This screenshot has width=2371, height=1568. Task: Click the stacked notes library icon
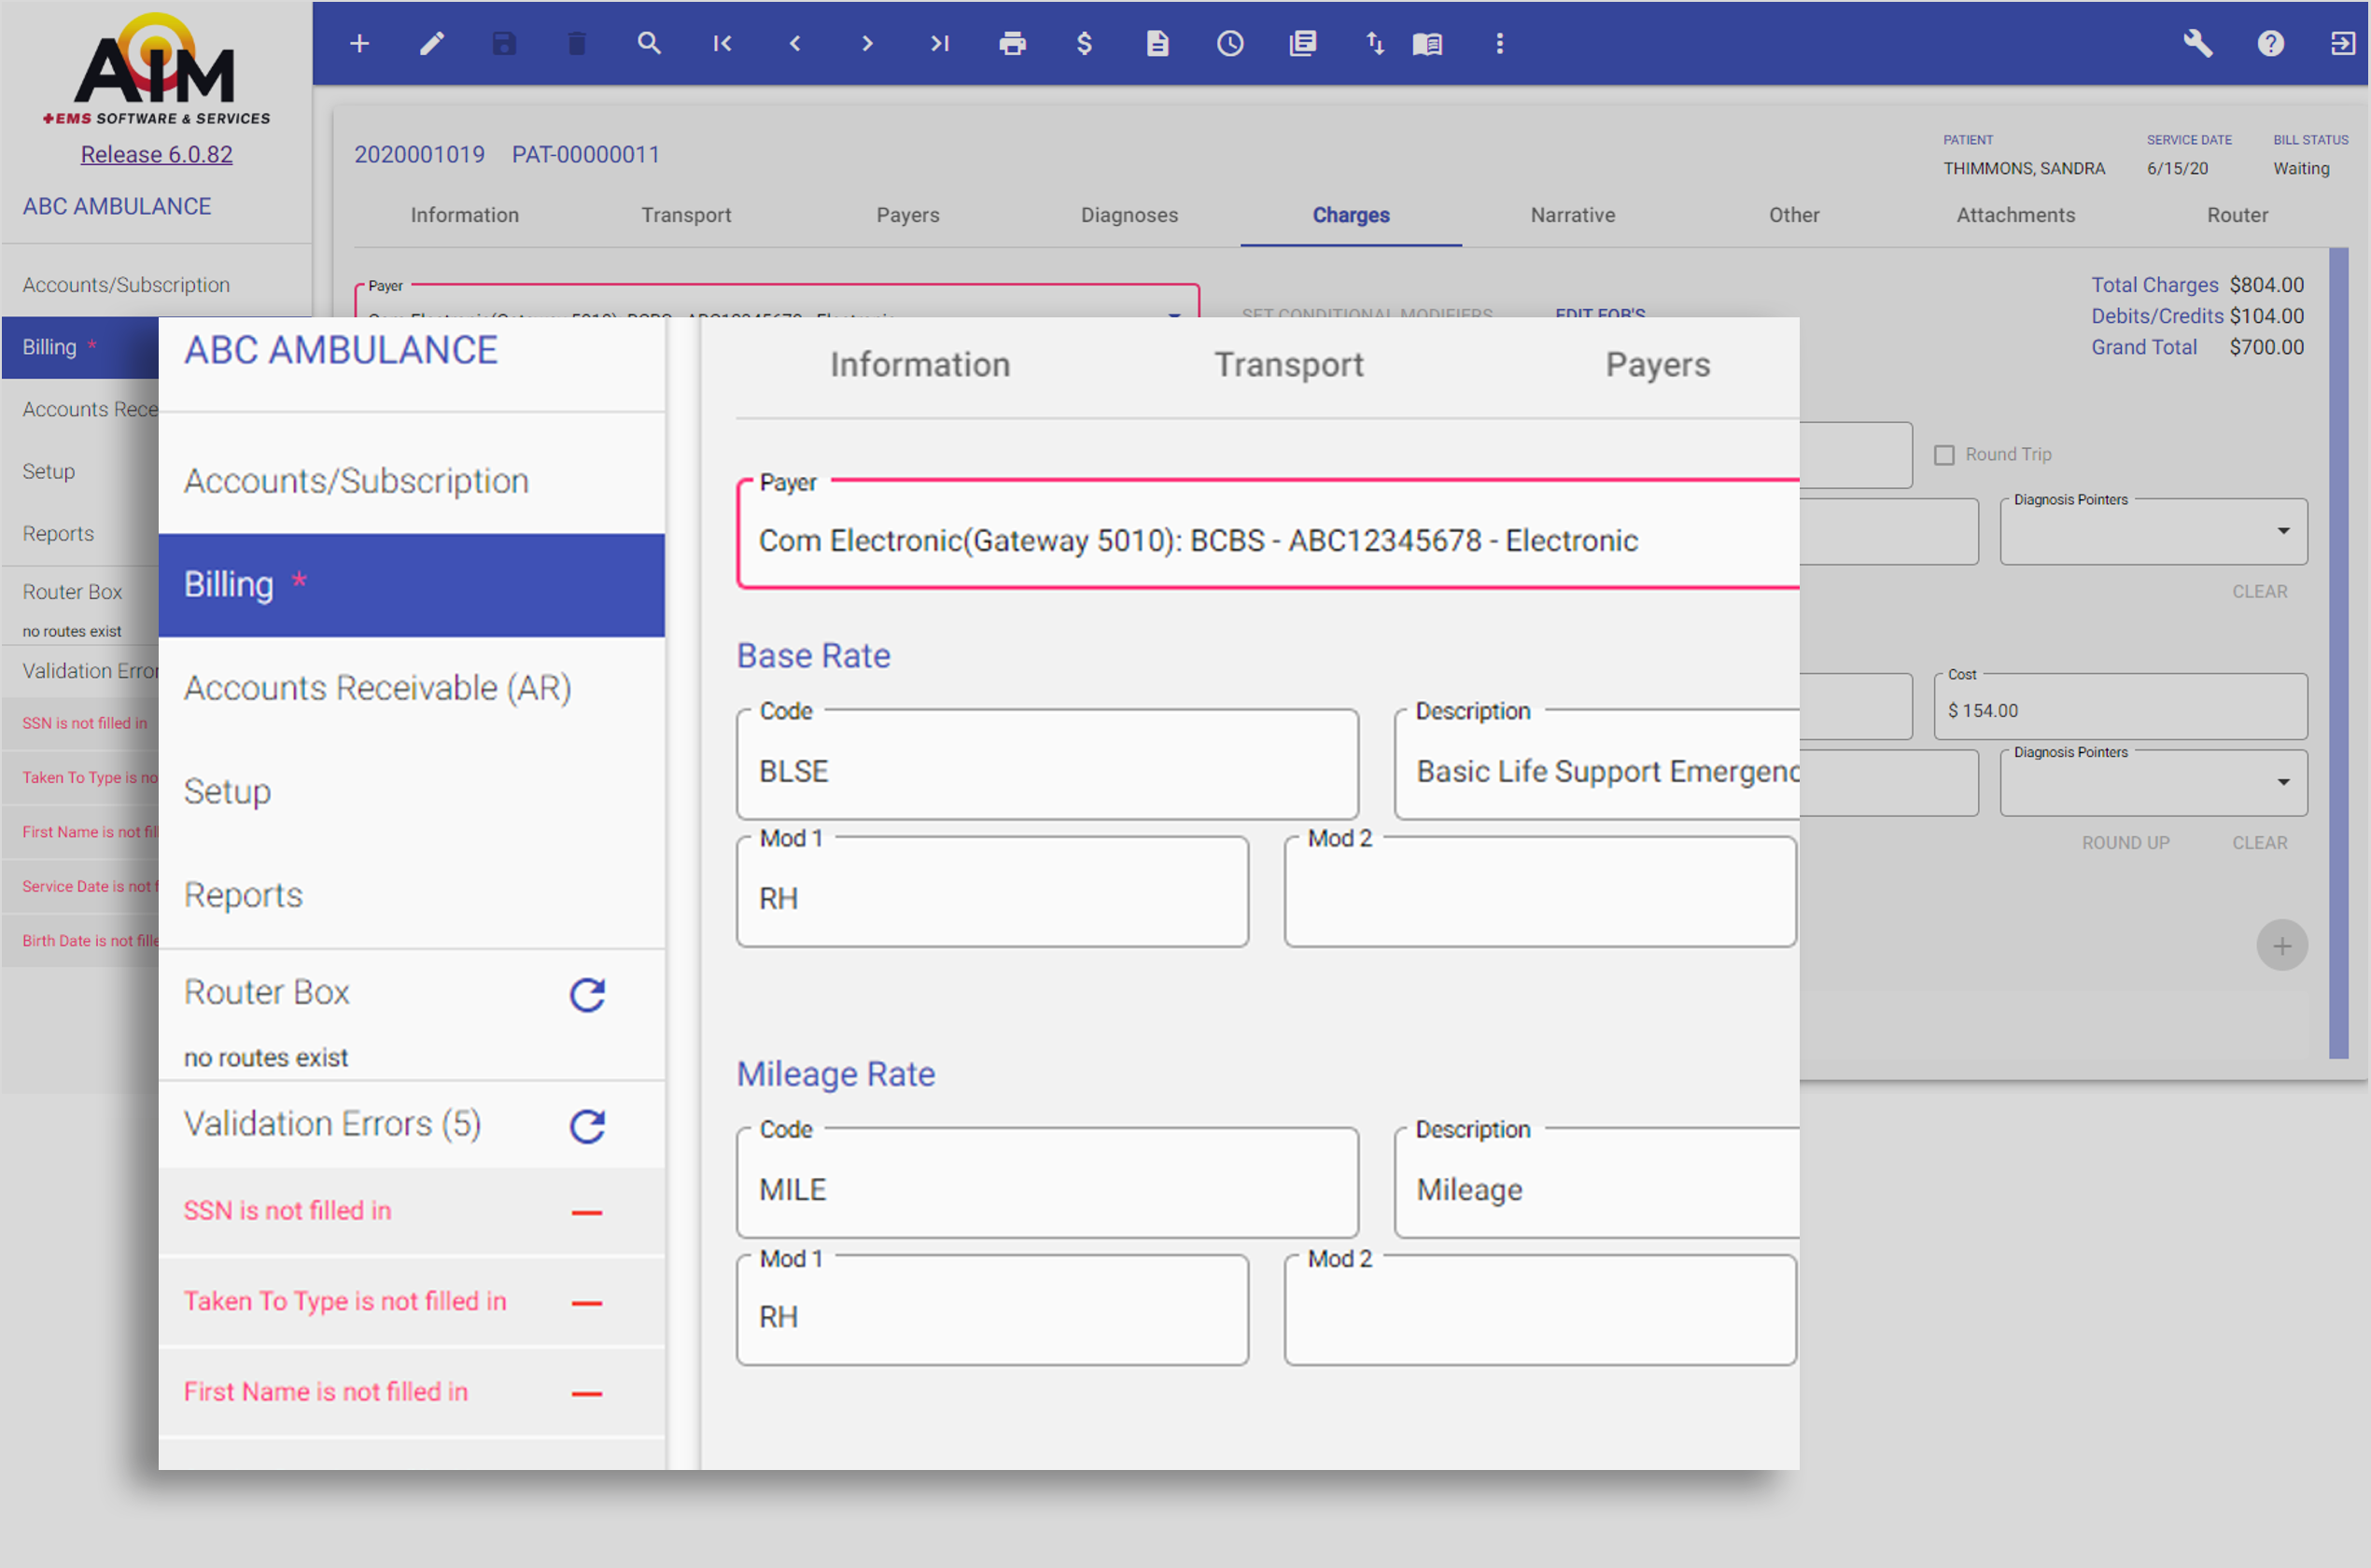tap(1303, 43)
